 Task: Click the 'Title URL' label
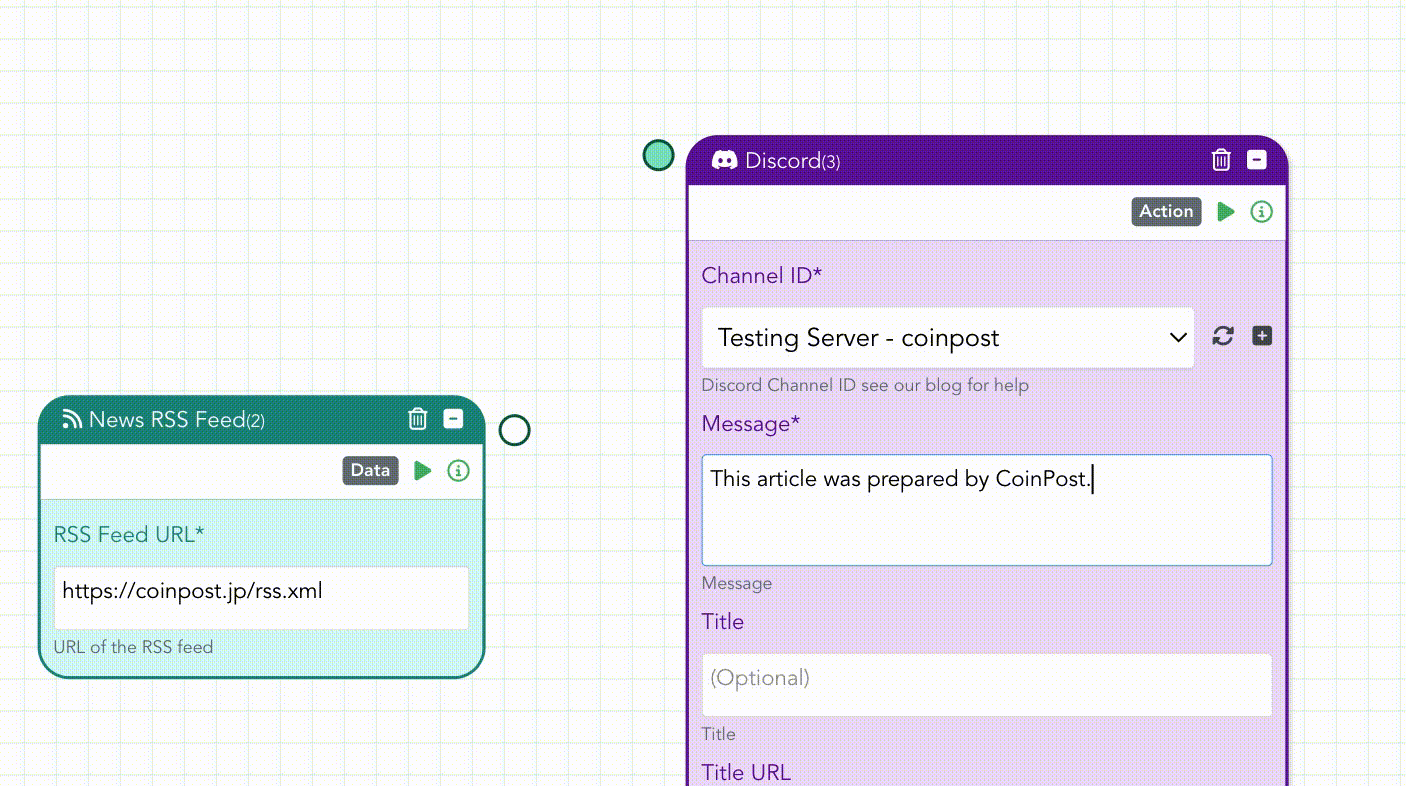(746, 773)
